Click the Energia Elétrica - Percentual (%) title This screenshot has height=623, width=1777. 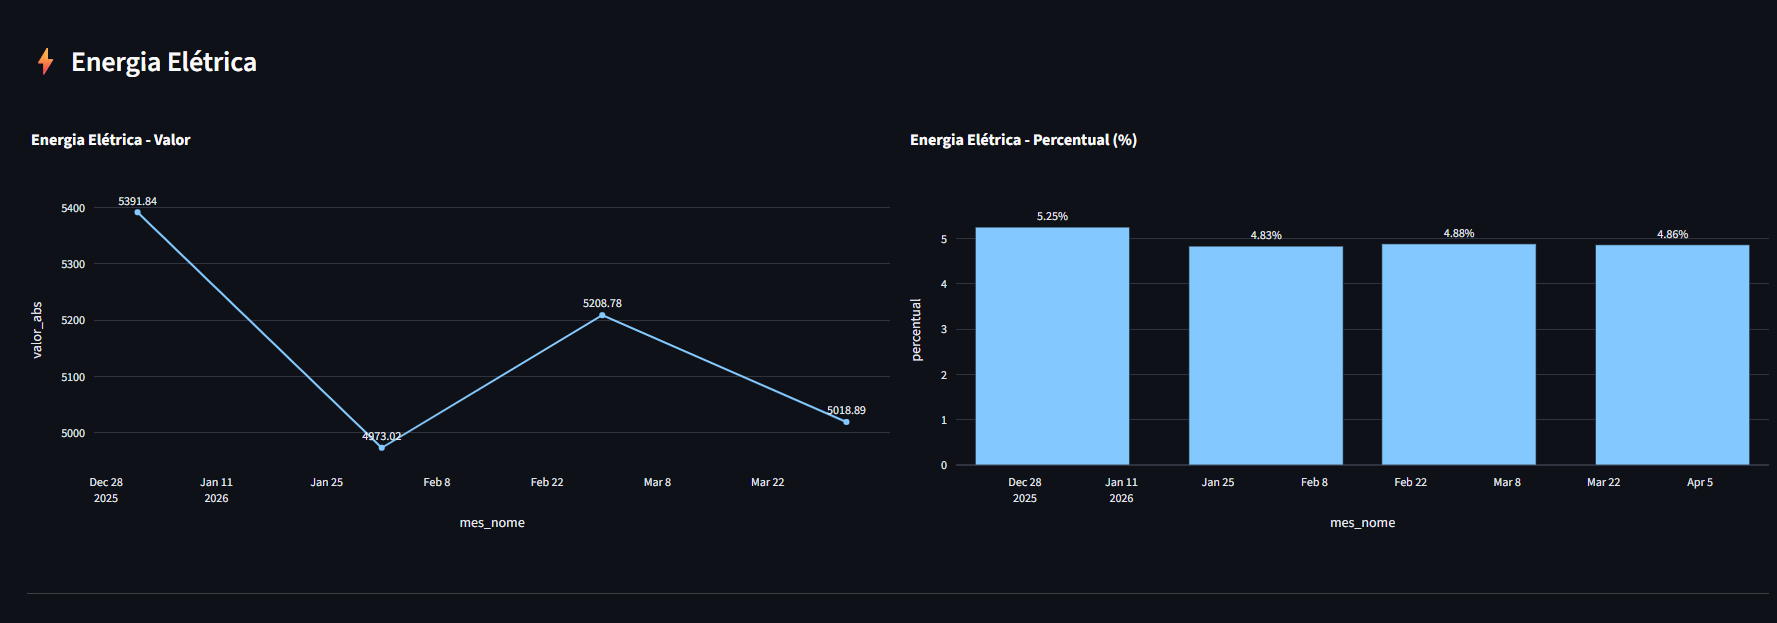coord(1023,140)
